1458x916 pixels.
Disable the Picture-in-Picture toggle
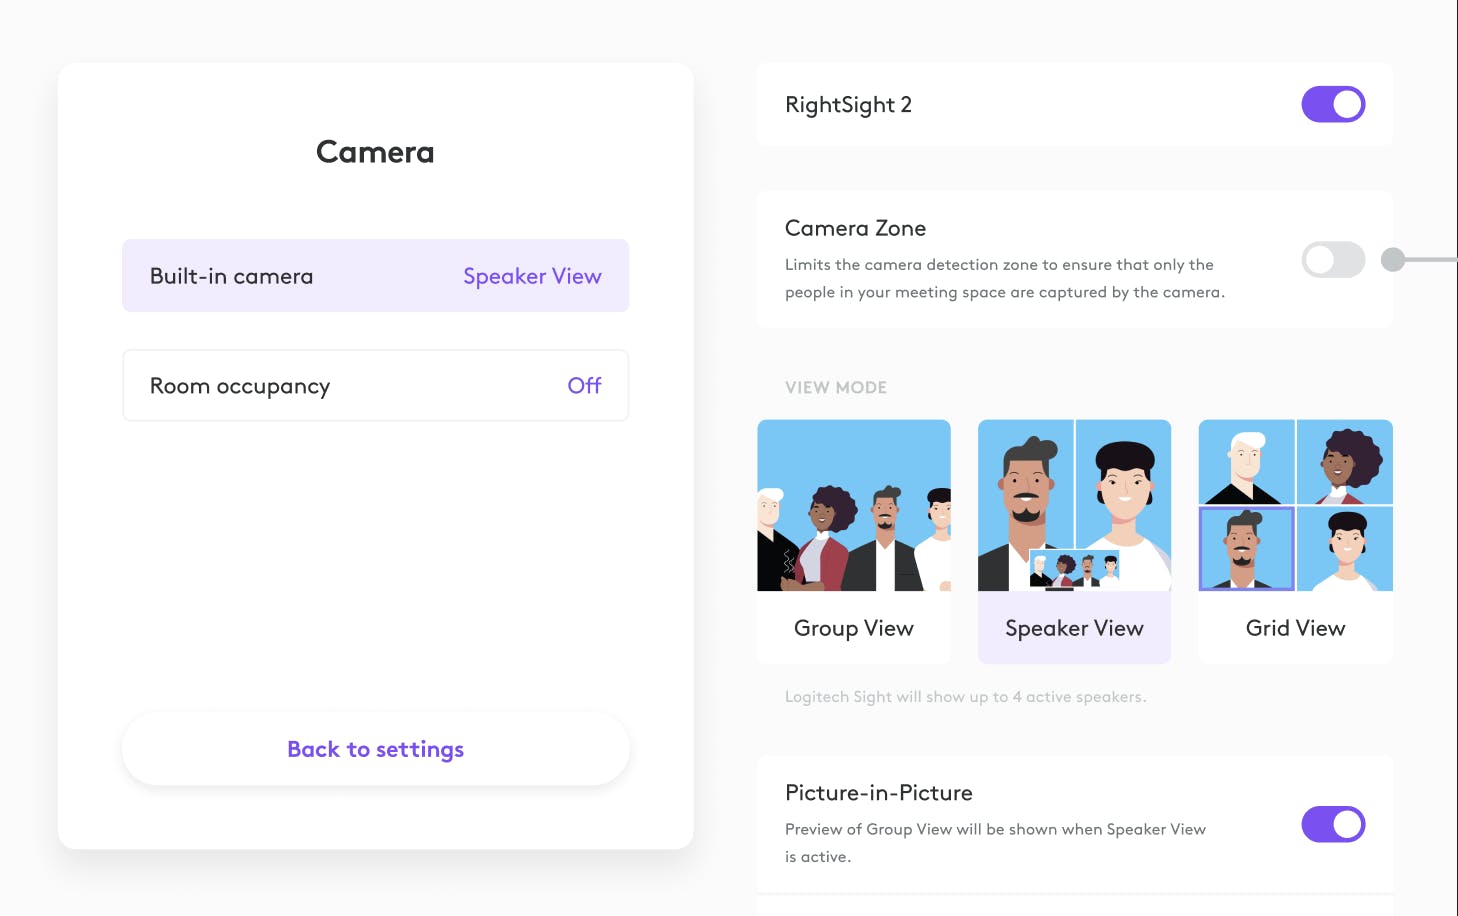tap(1333, 825)
